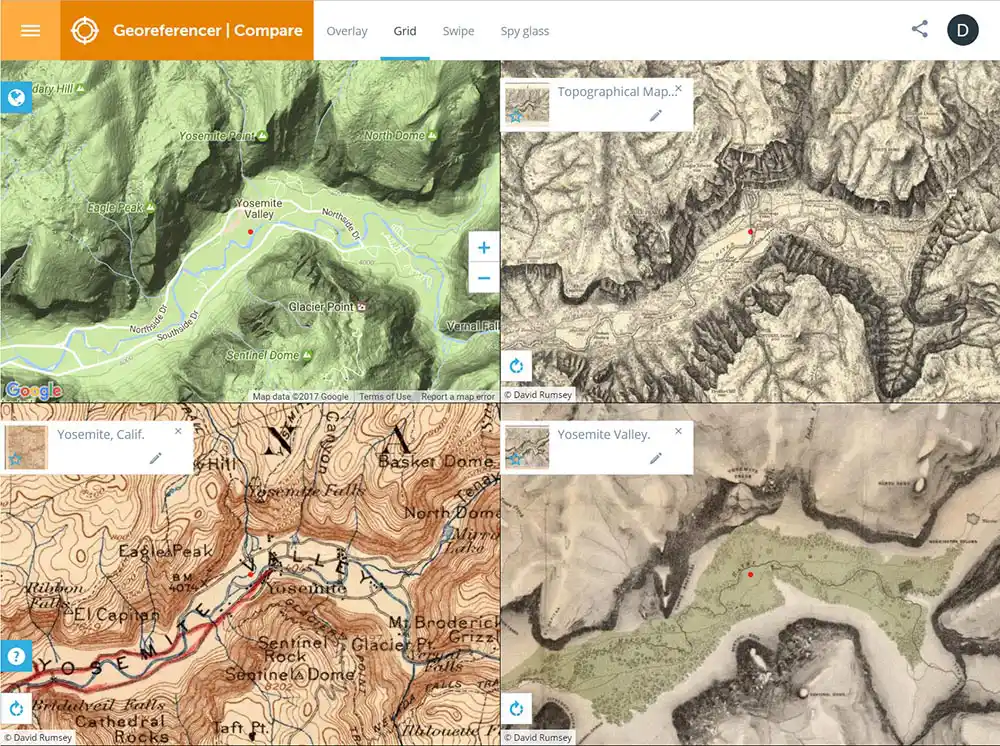Edit the Yosemite Valley. map with pencil
This screenshot has width=1000, height=746.
pos(656,458)
